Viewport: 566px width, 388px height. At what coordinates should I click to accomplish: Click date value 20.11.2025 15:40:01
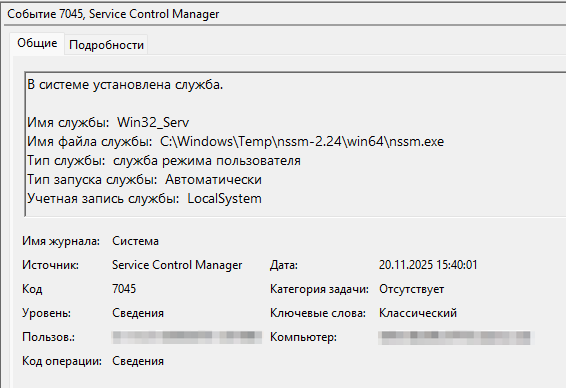click(428, 265)
